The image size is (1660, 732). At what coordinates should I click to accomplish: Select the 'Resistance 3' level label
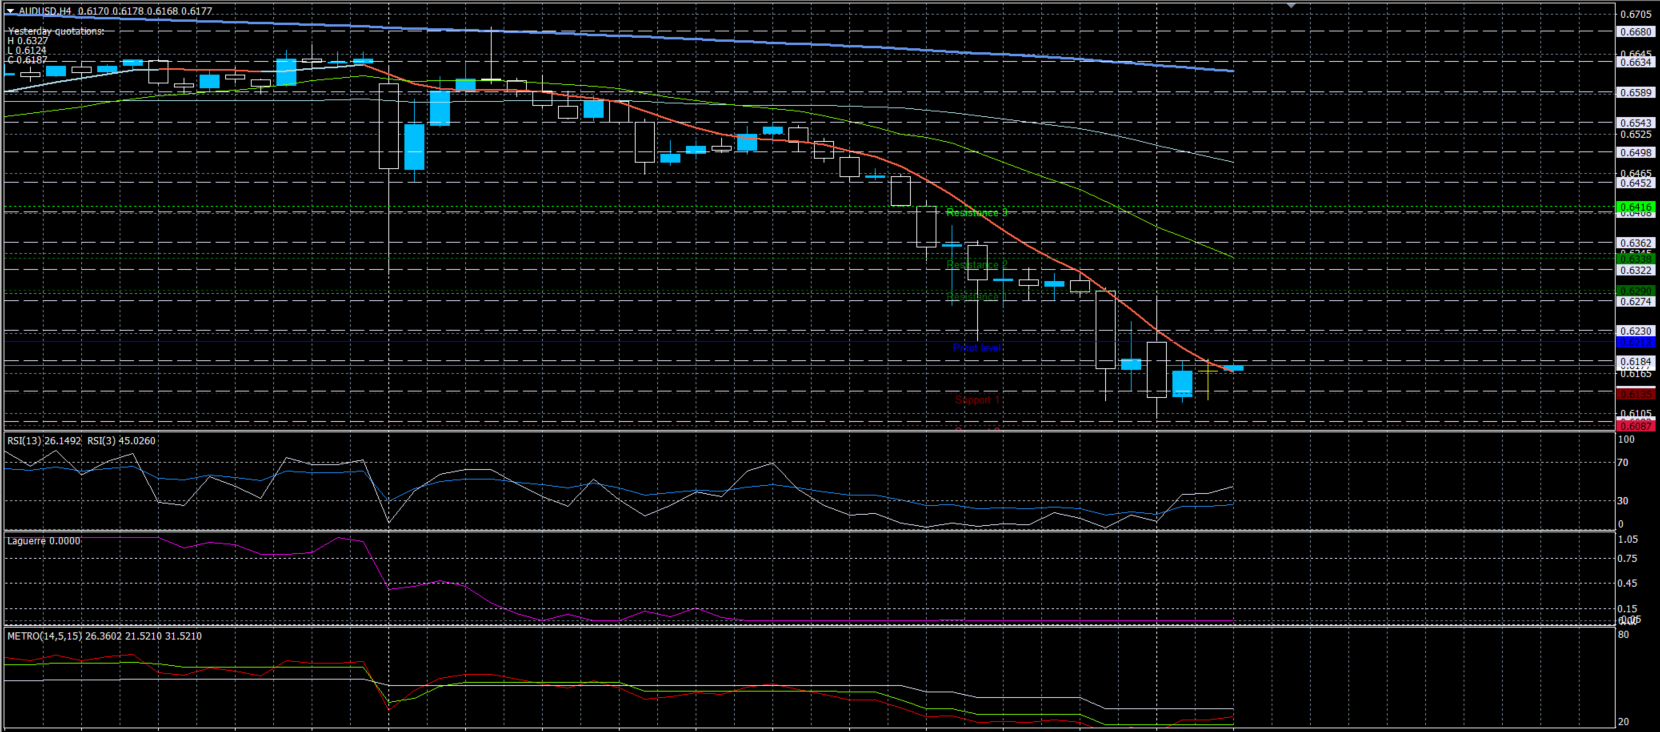(976, 212)
